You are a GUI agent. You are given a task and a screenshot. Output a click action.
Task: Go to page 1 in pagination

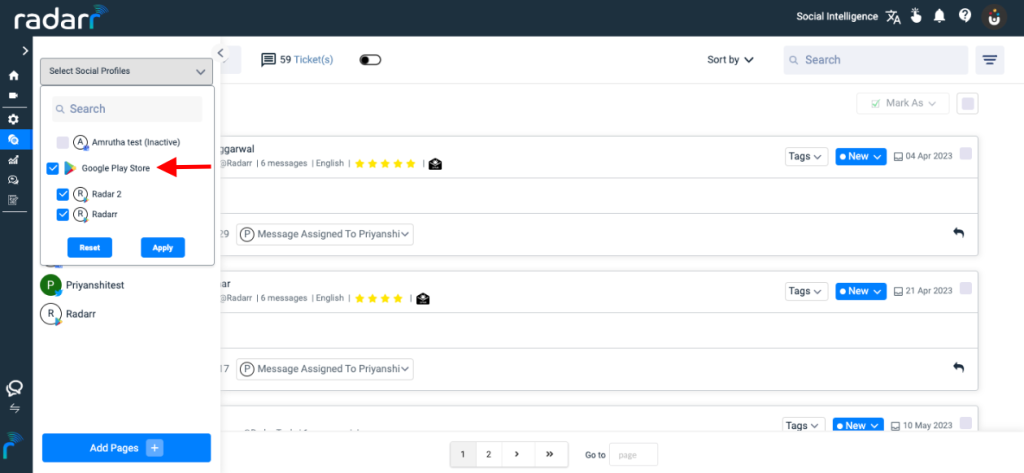pos(463,454)
